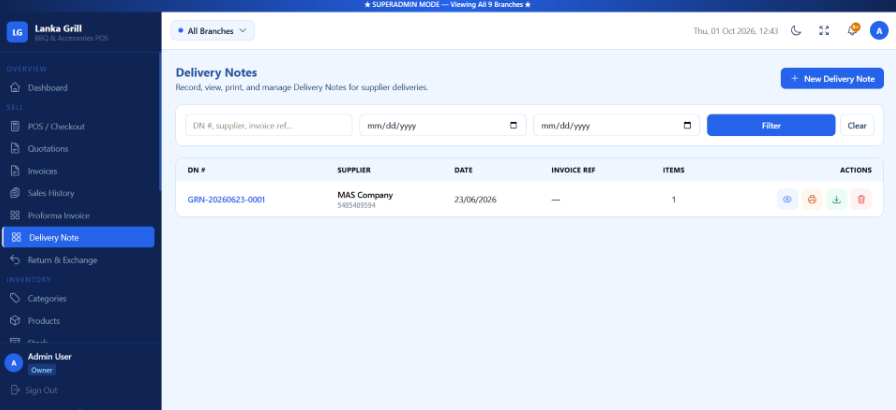Screen dimensions: 896x410
Task: Open the user avatar menu in the header
Action: [879, 31]
